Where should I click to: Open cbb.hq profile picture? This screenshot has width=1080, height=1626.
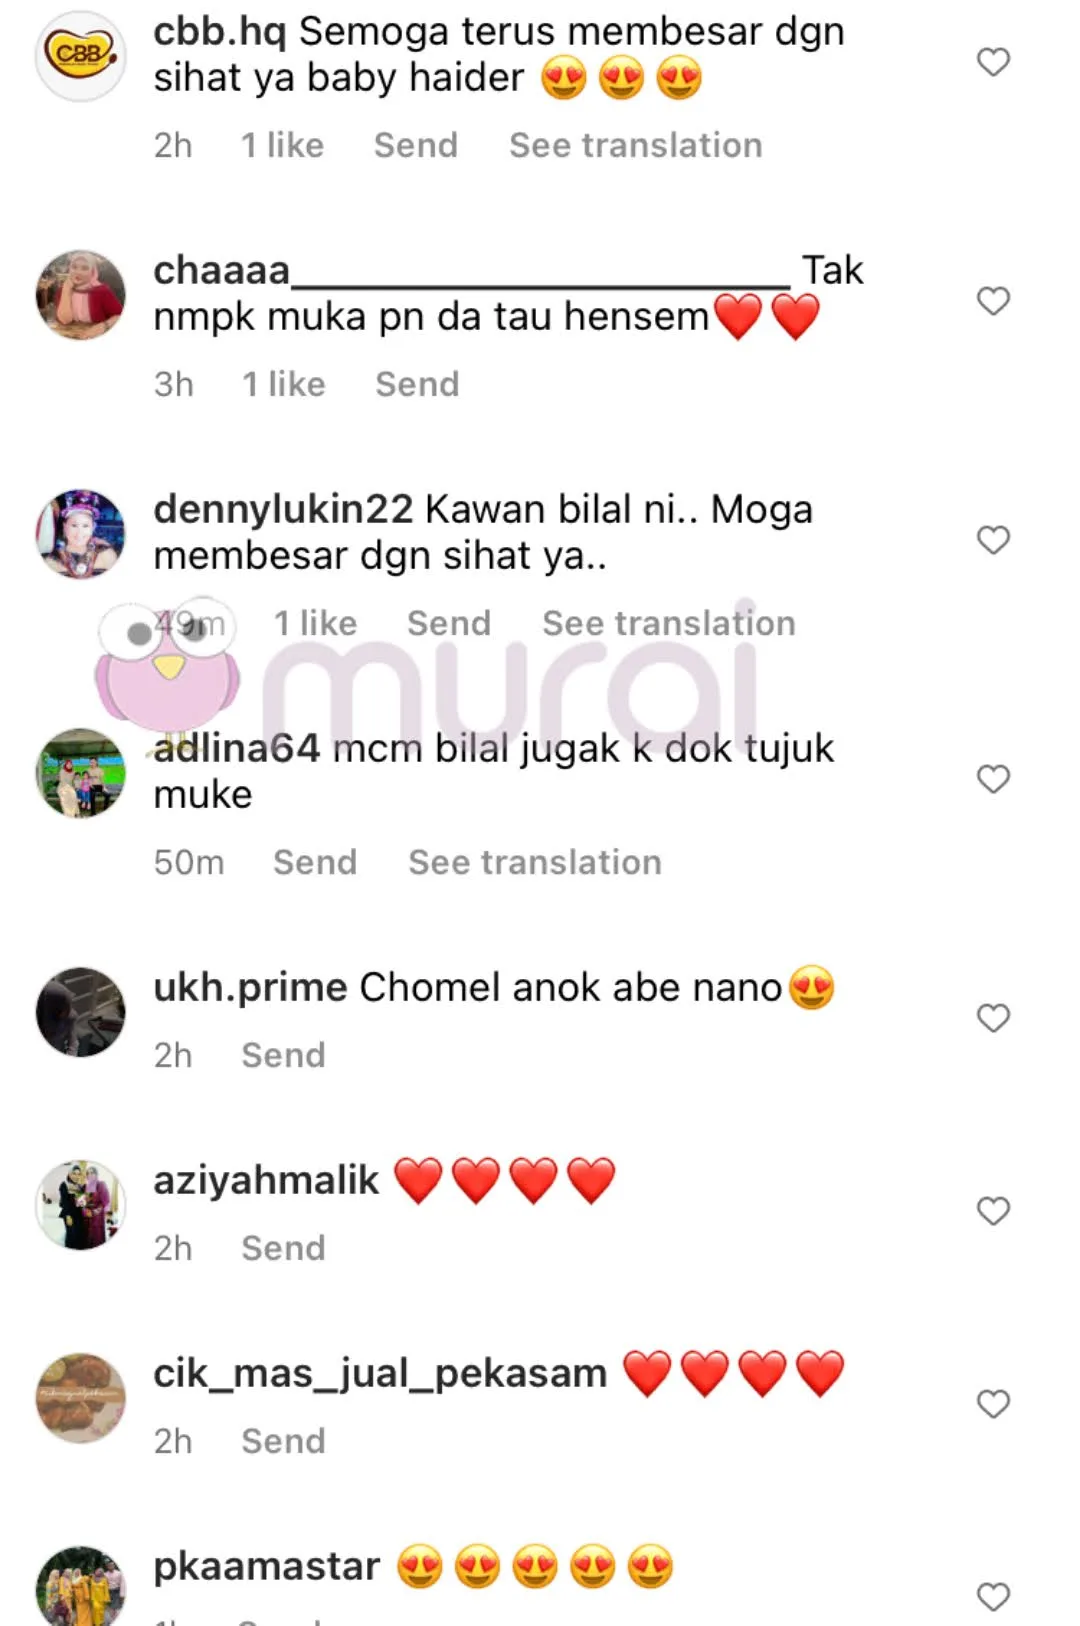tap(81, 56)
